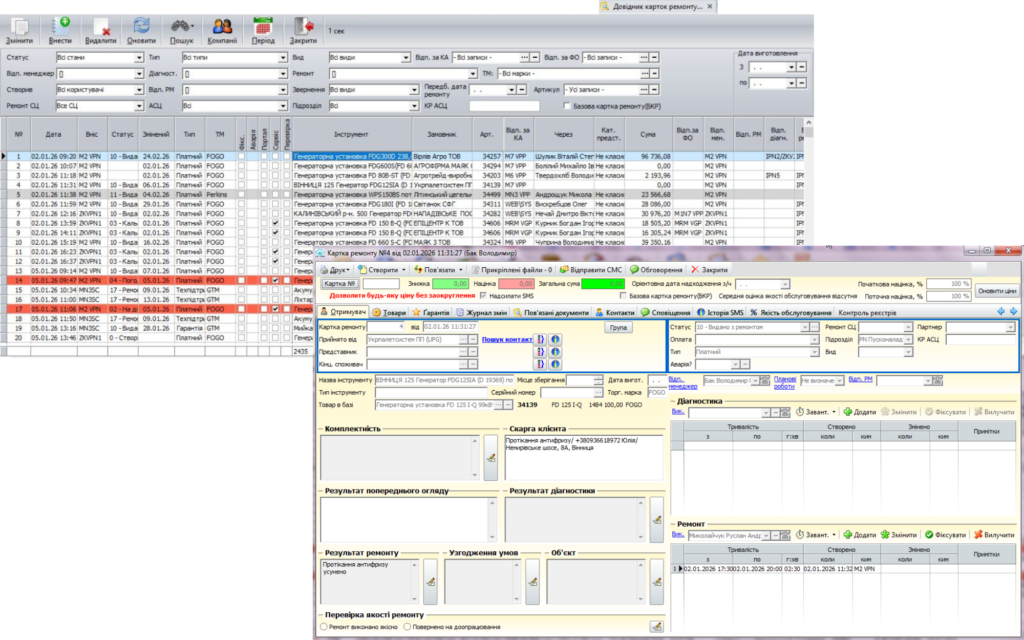Select Ремонт виконано якісно radio button
Screen dimensions: 1024x640
(324, 626)
